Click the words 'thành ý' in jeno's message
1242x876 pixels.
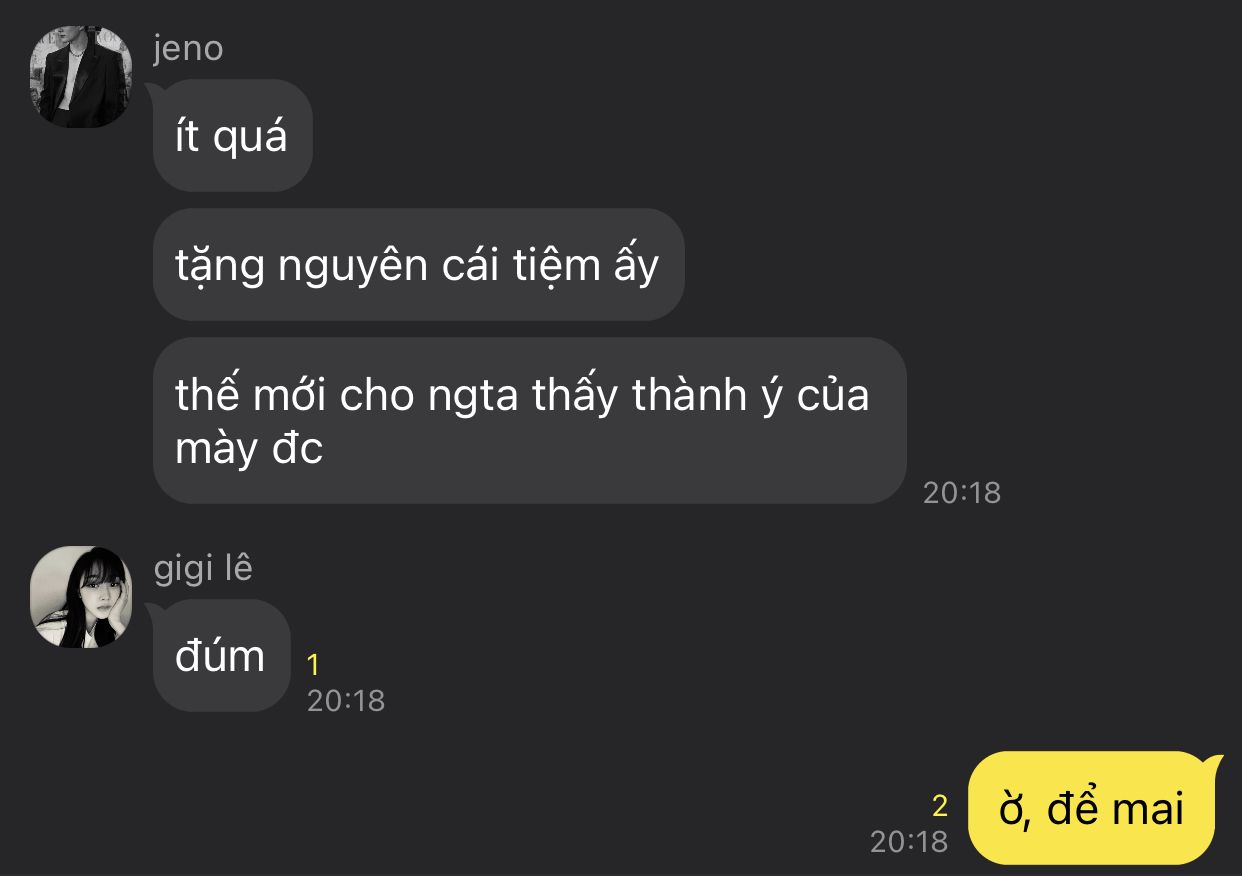tap(708, 396)
